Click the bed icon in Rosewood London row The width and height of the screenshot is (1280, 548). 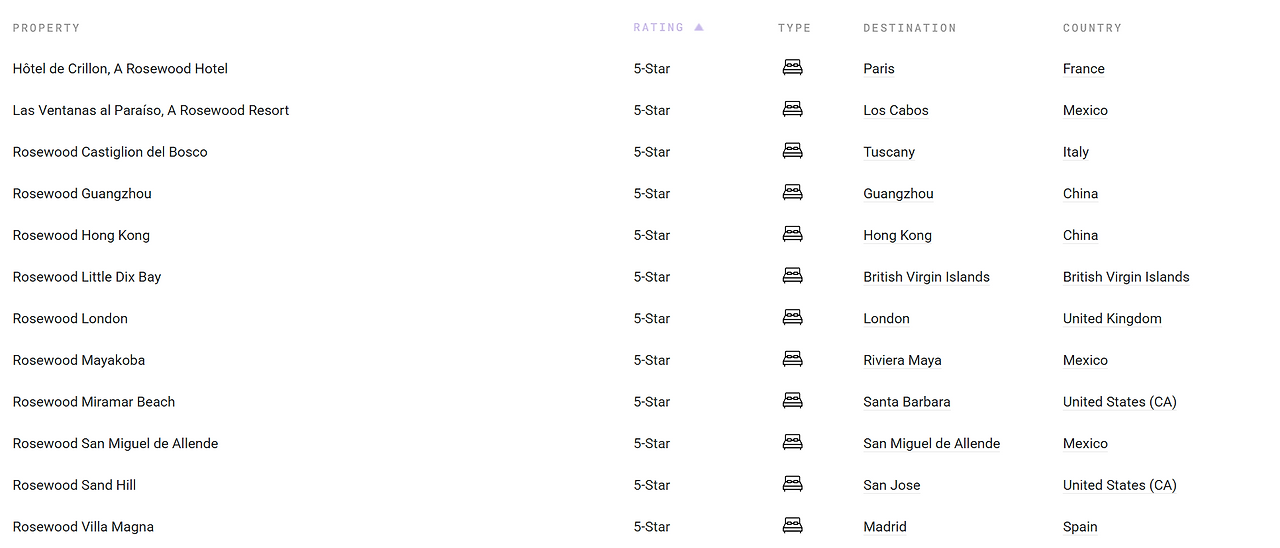792,318
